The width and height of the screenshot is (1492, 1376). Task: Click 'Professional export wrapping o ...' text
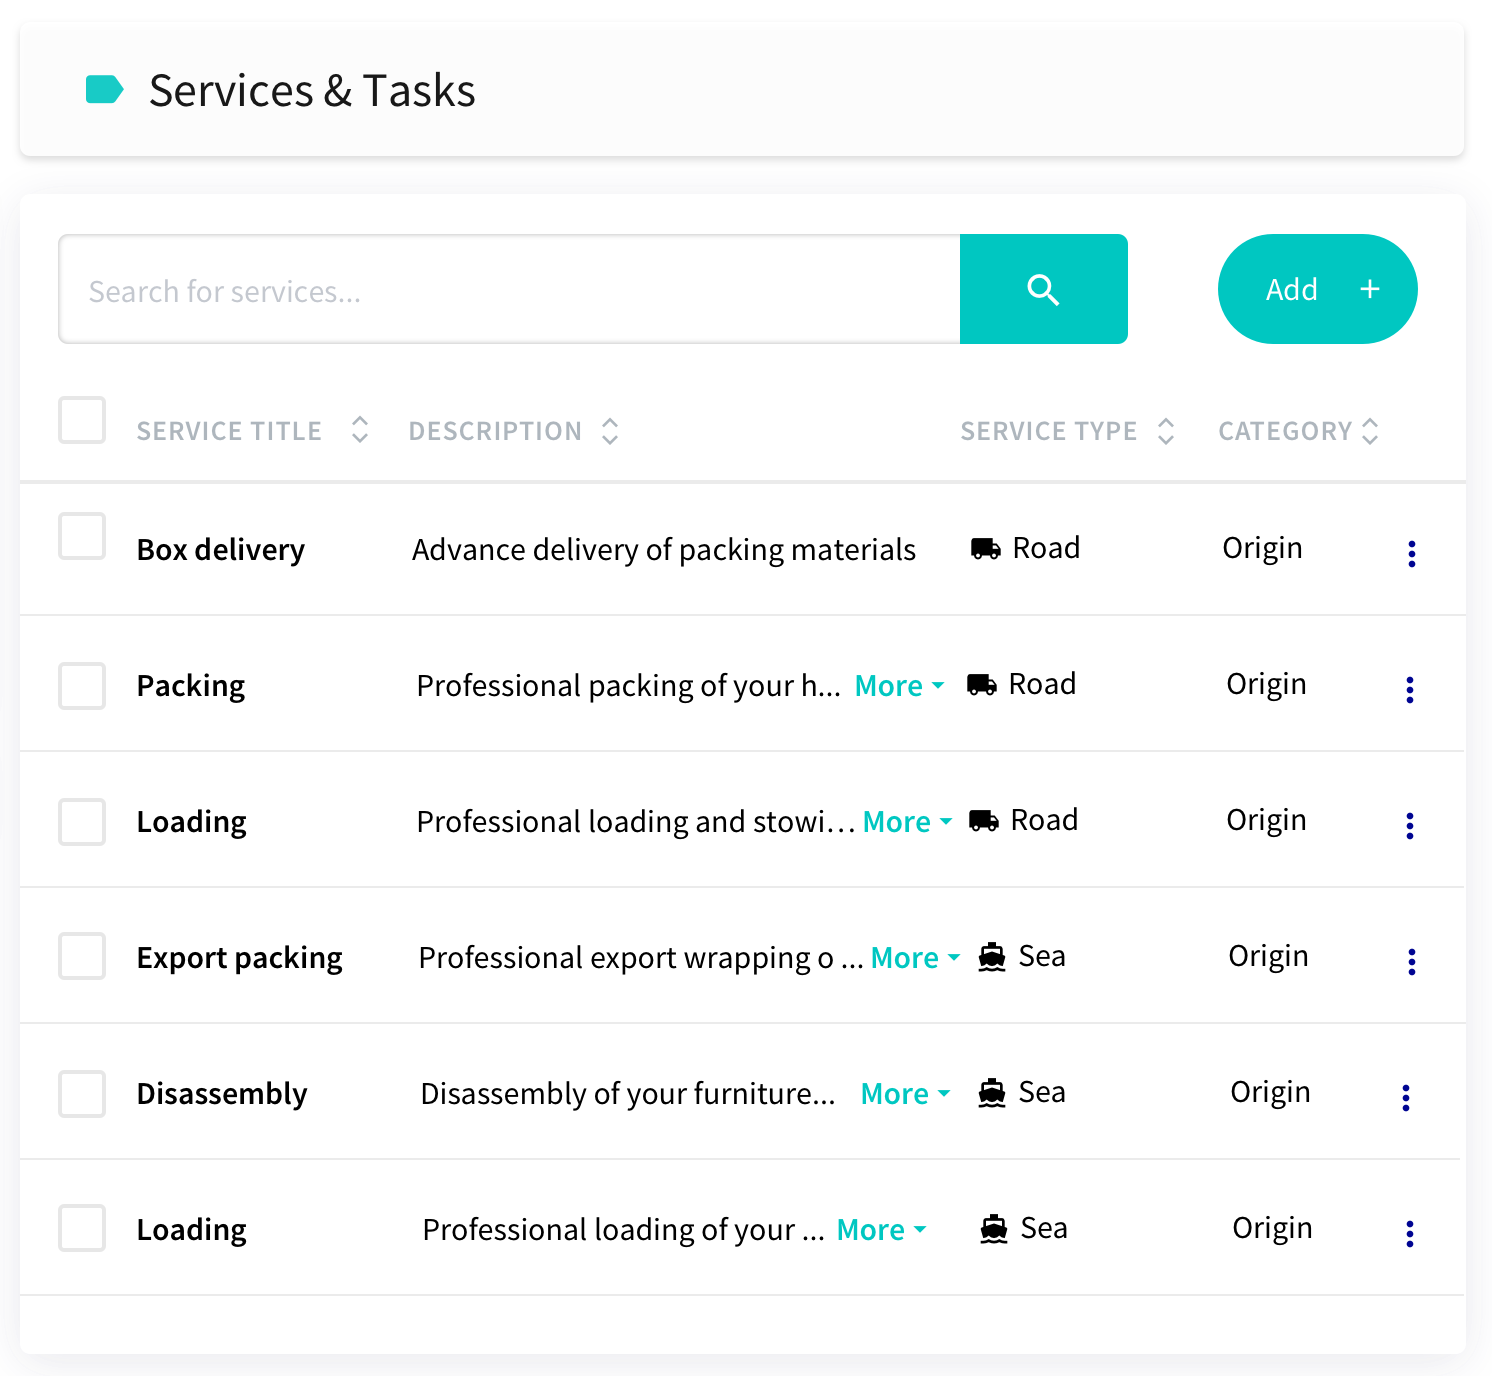coord(640,958)
